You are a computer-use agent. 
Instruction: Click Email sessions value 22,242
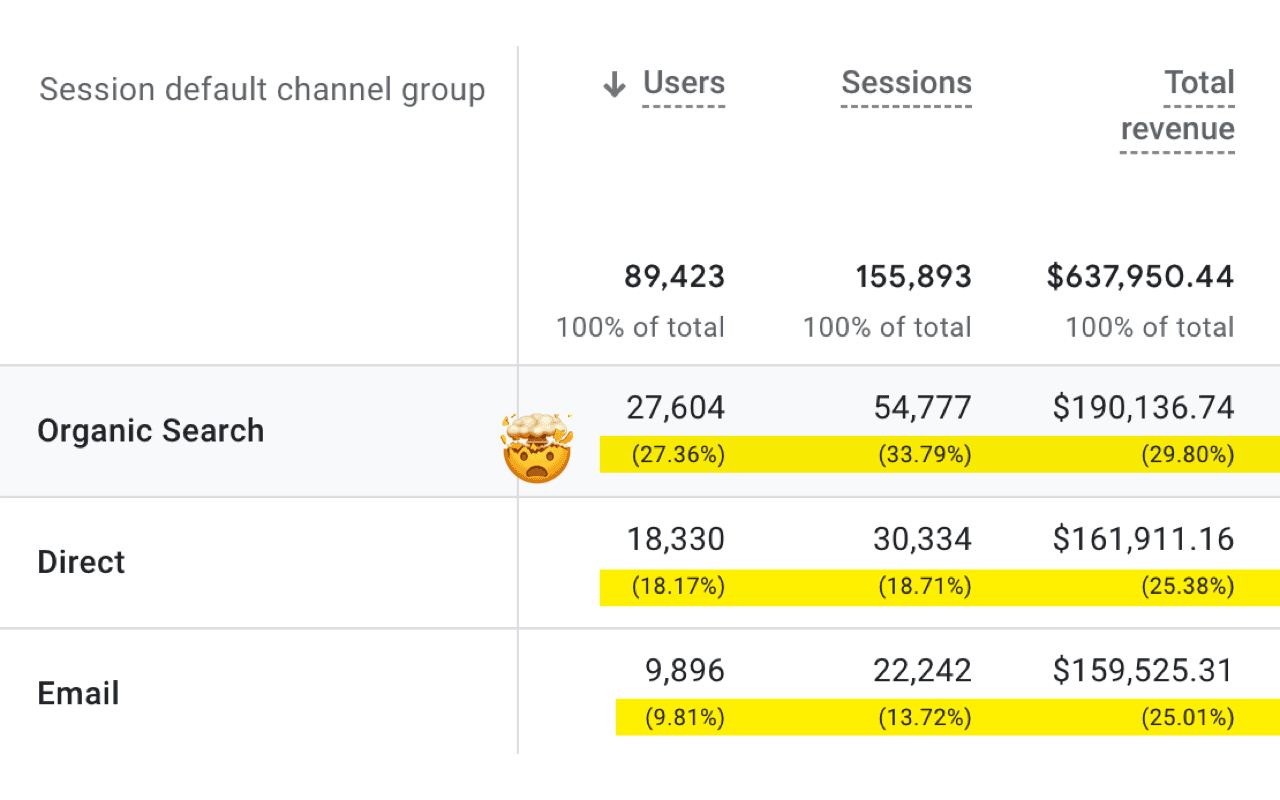921,670
